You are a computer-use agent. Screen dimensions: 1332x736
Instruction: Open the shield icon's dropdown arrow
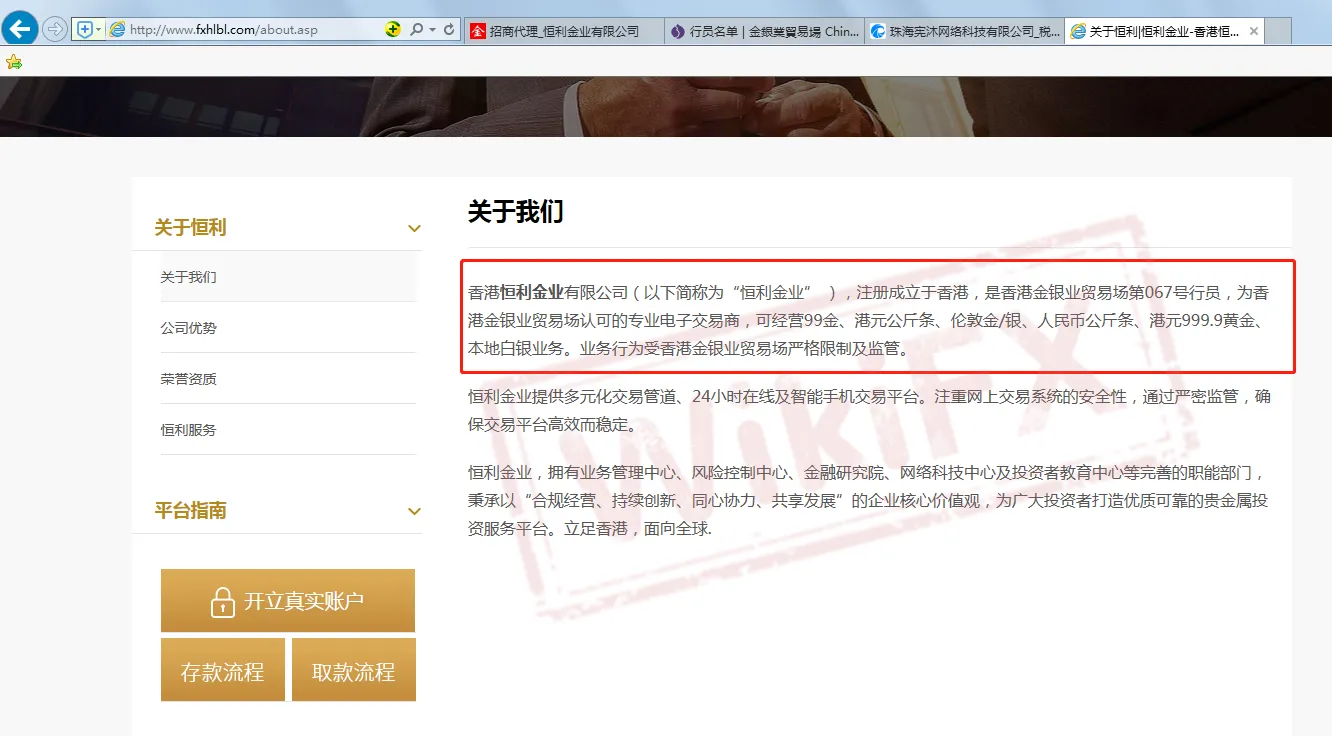98,30
